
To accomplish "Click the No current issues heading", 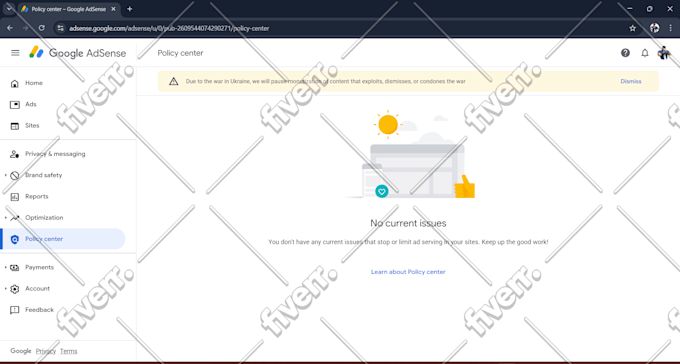I will (408, 223).
